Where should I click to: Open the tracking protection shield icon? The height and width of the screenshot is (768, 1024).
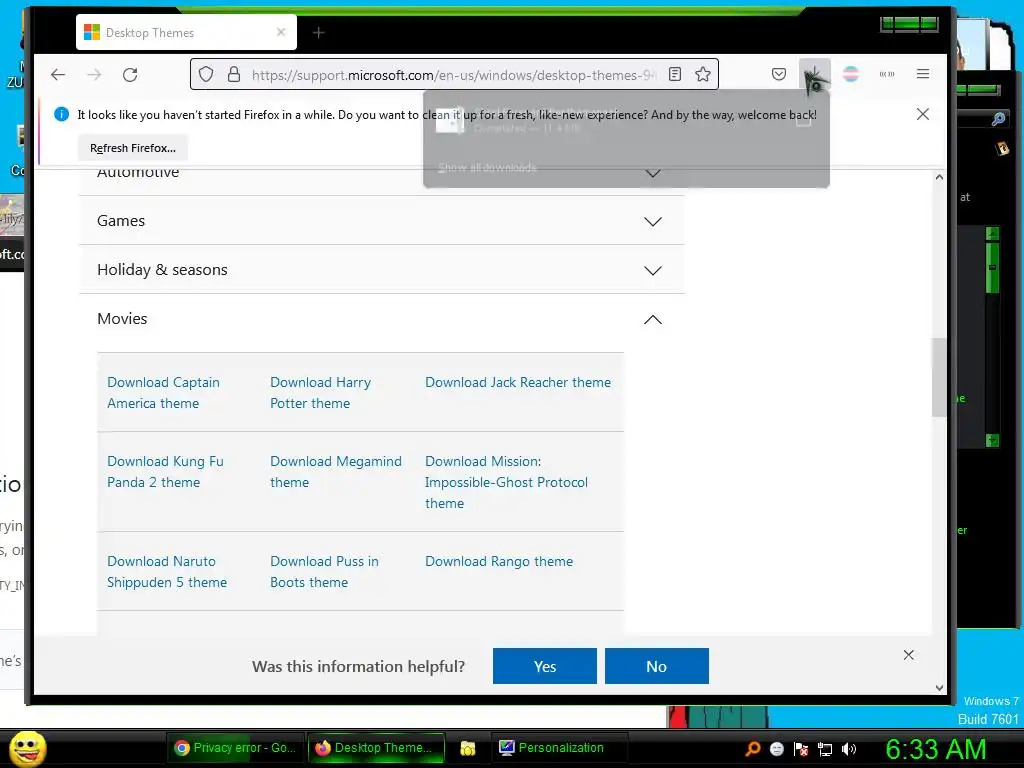[x=206, y=74]
